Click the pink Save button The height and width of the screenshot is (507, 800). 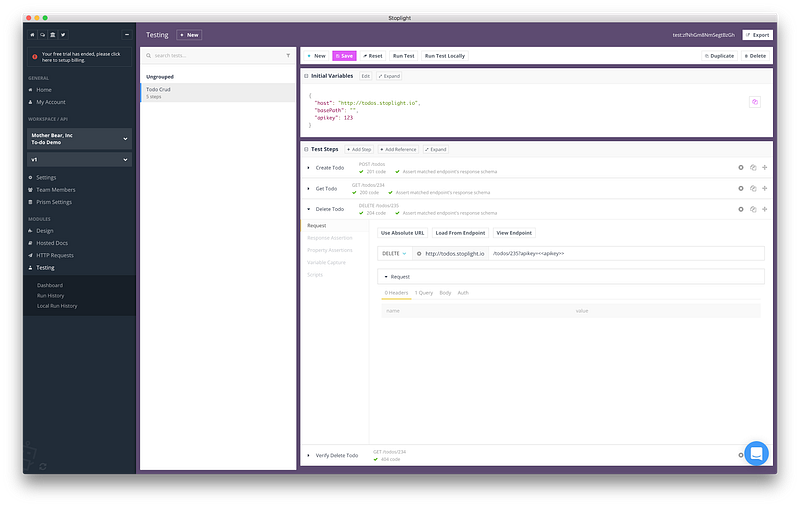[344, 56]
